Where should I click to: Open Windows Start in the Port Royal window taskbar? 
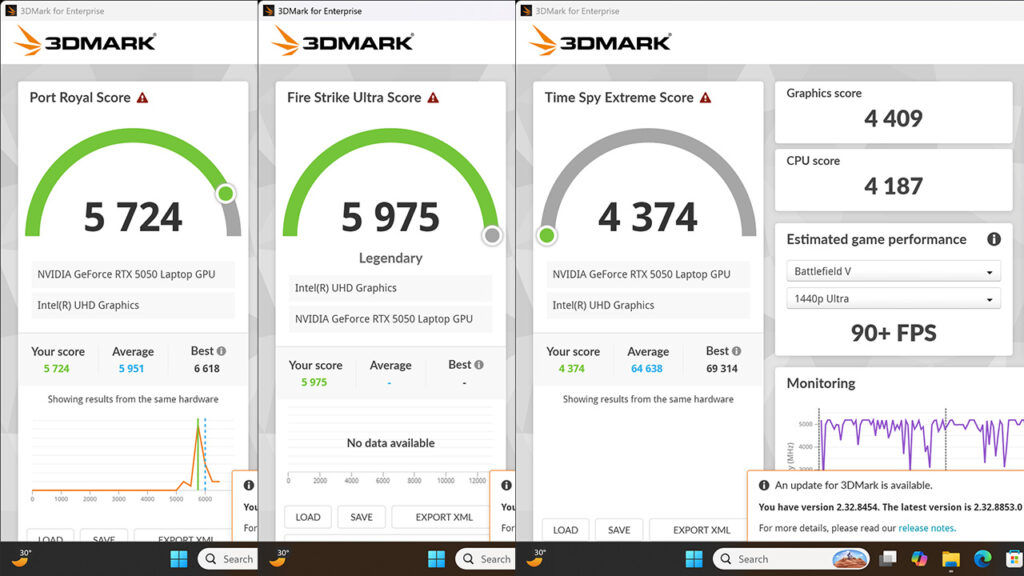coord(178,559)
